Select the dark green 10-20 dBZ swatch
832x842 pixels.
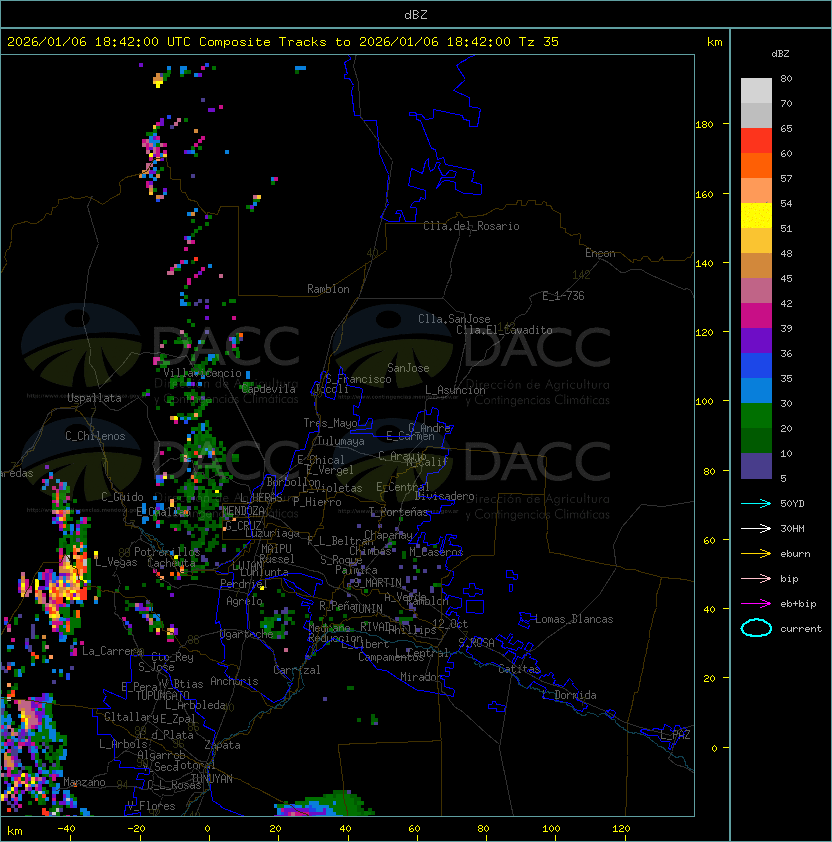[756, 440]
